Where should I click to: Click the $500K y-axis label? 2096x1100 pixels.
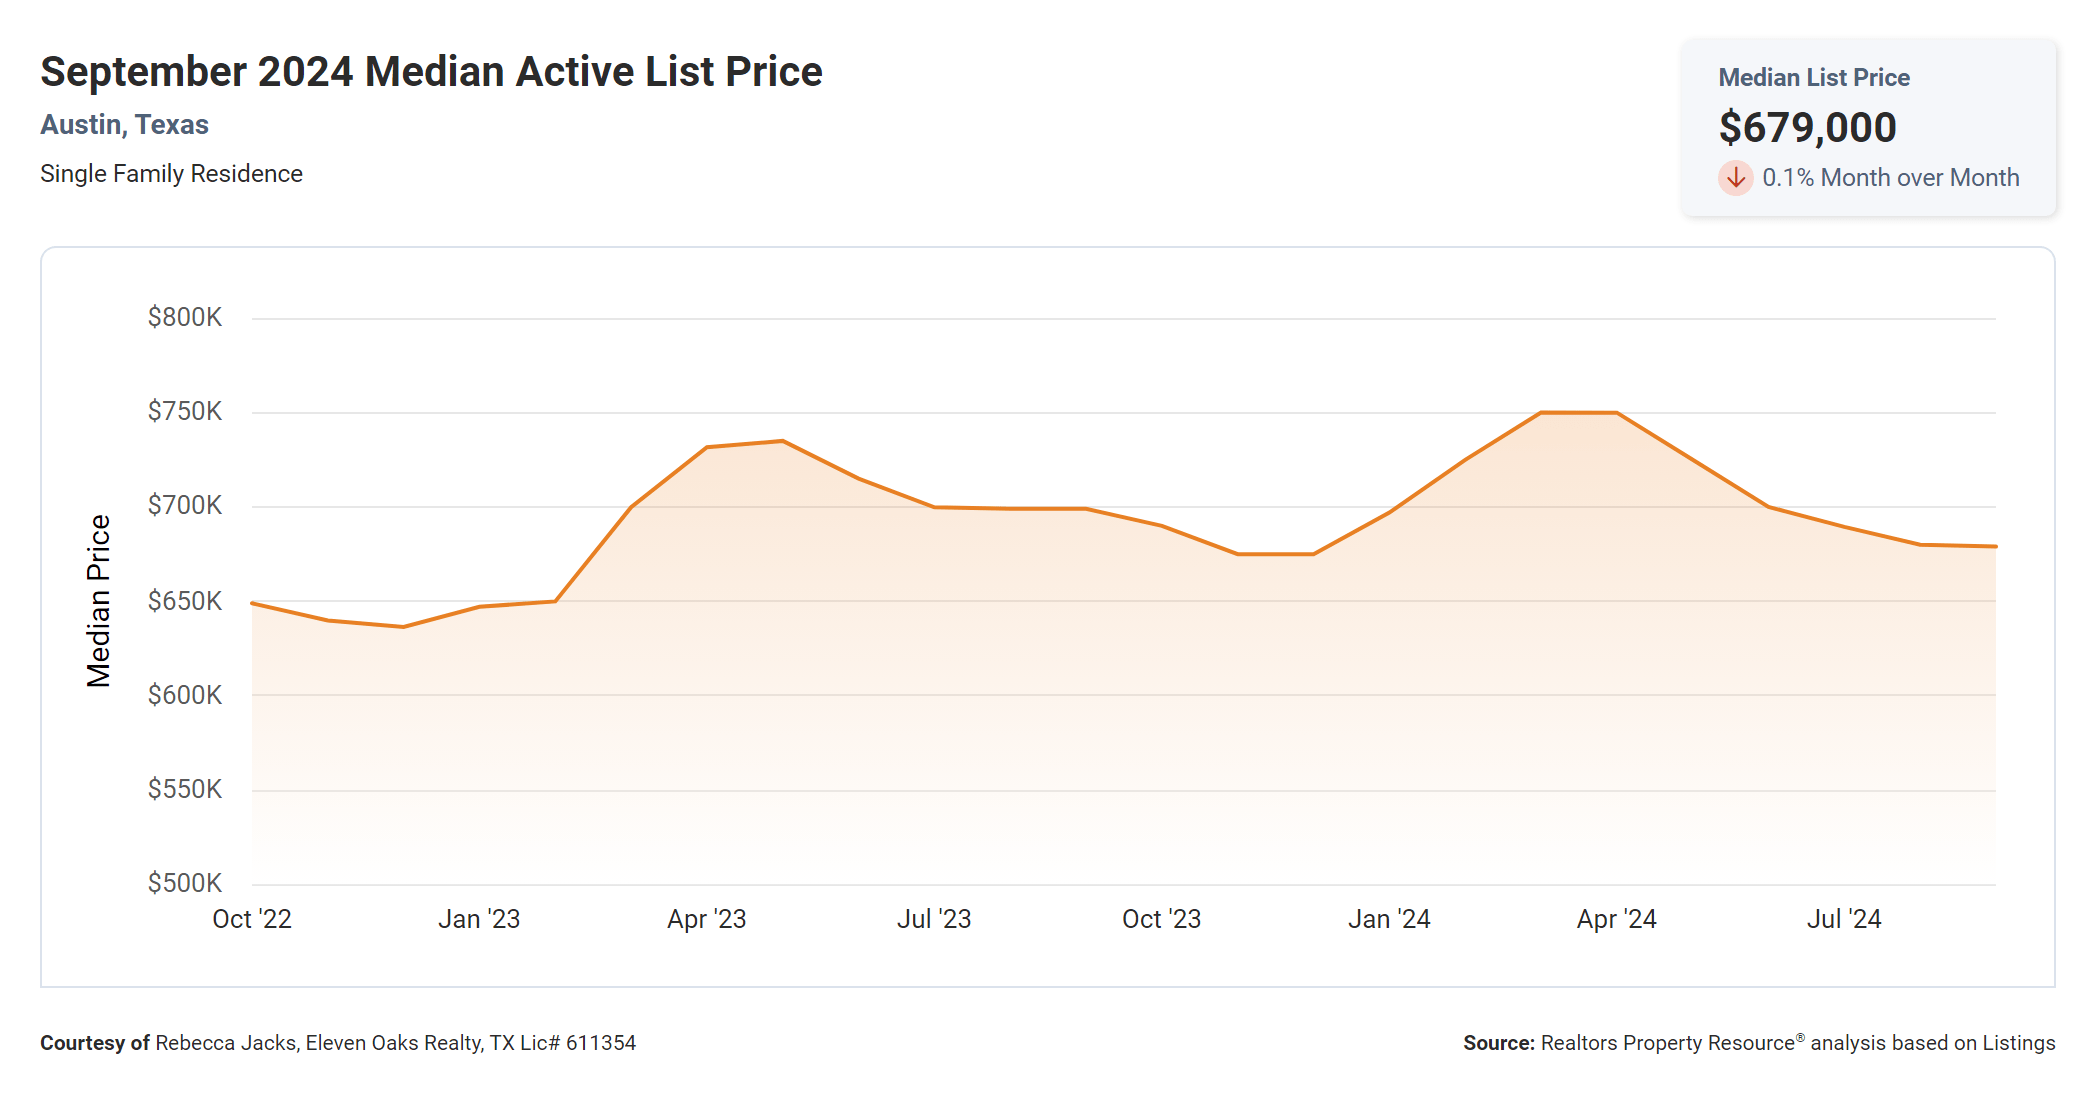click(185, 883)
